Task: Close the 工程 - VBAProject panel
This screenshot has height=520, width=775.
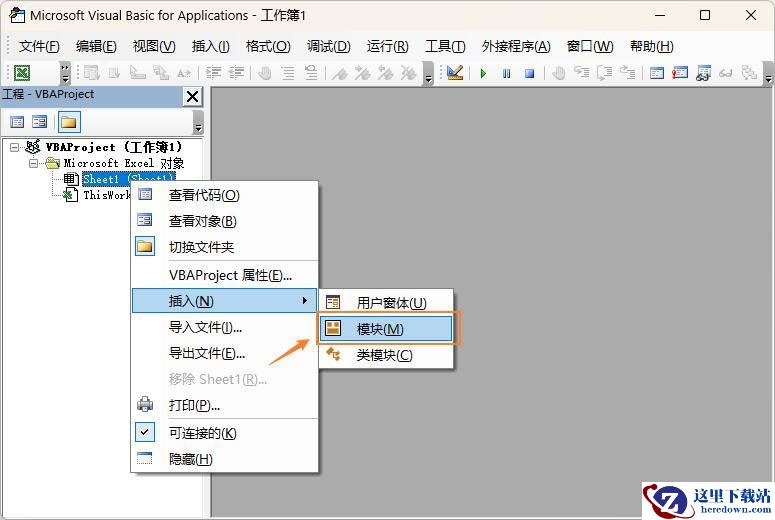Action: coord(193,96)
